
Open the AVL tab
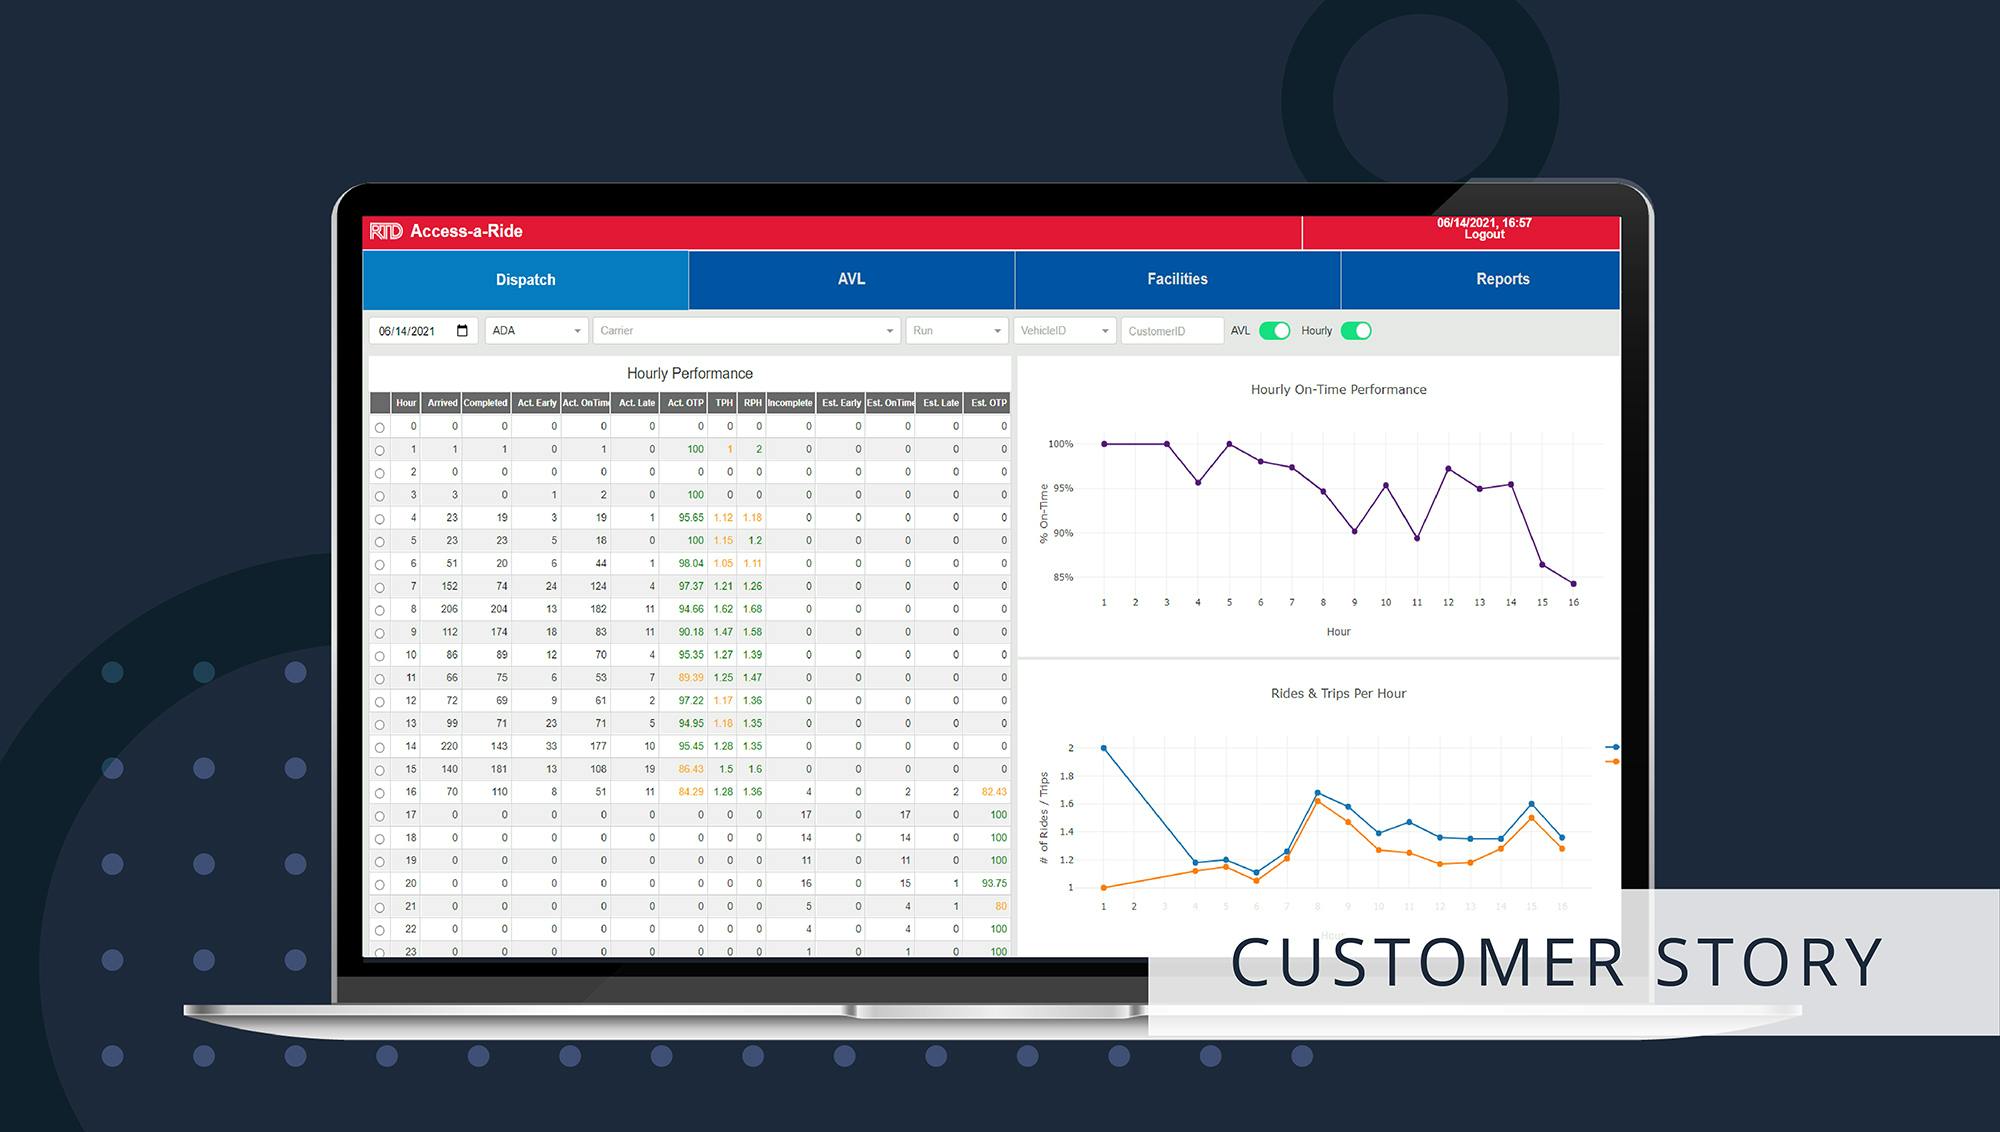851,280
